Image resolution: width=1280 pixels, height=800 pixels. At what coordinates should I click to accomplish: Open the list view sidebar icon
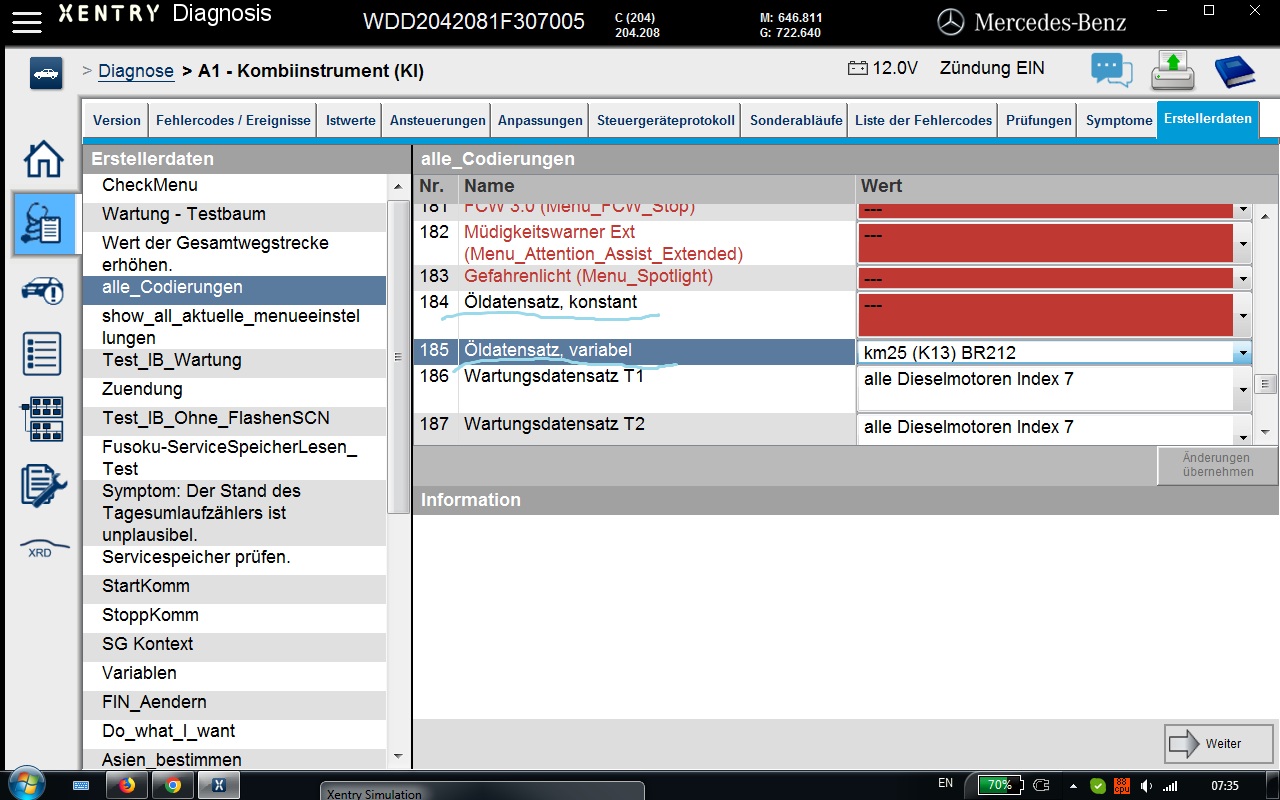pos(43,354)
